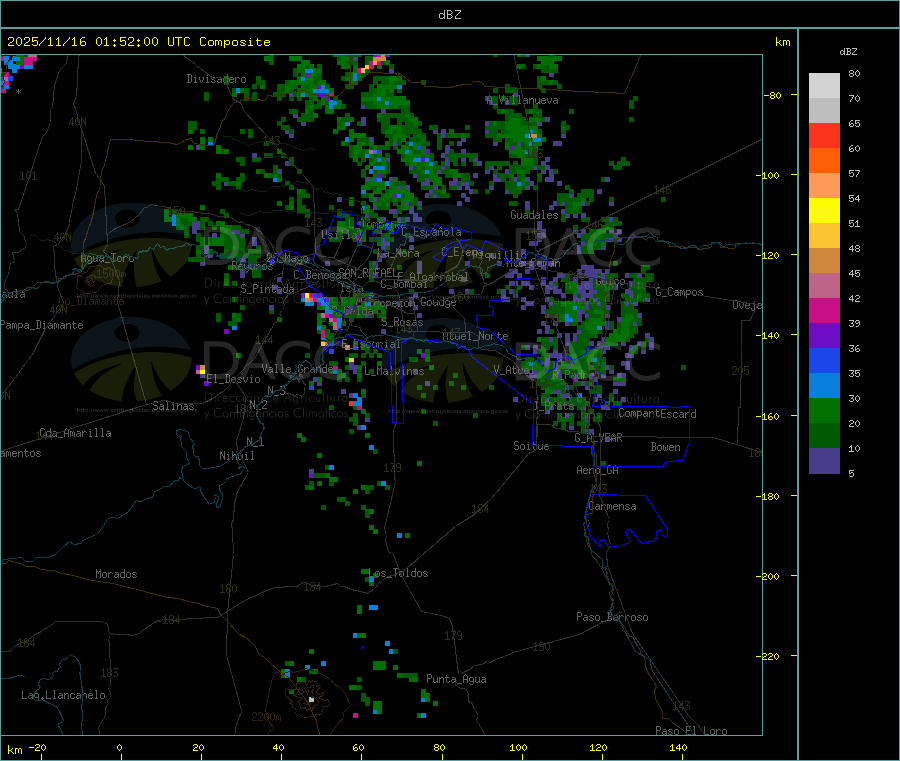Viewport: 900px width, 761px height.
Task: Click the magenta 39 dBZ legend swatch
Action: 824,310
